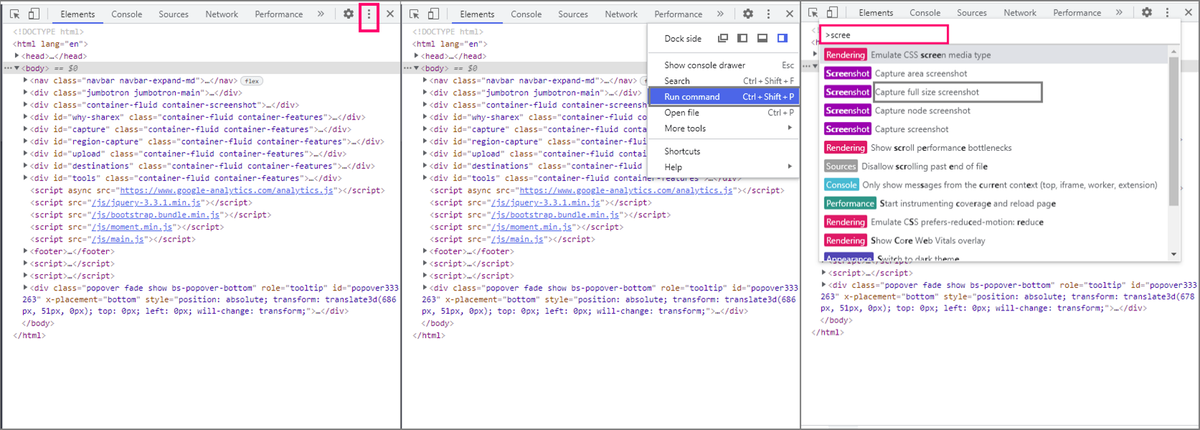Toggle device toolbar in left DevTools panel

[33, 14]
